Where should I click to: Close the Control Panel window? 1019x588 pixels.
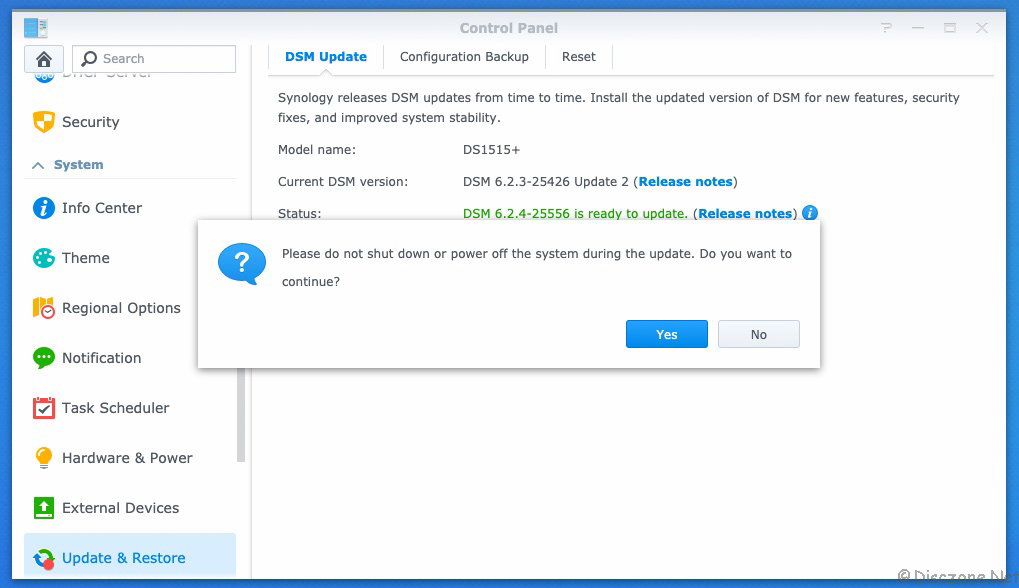pos(982,28)
